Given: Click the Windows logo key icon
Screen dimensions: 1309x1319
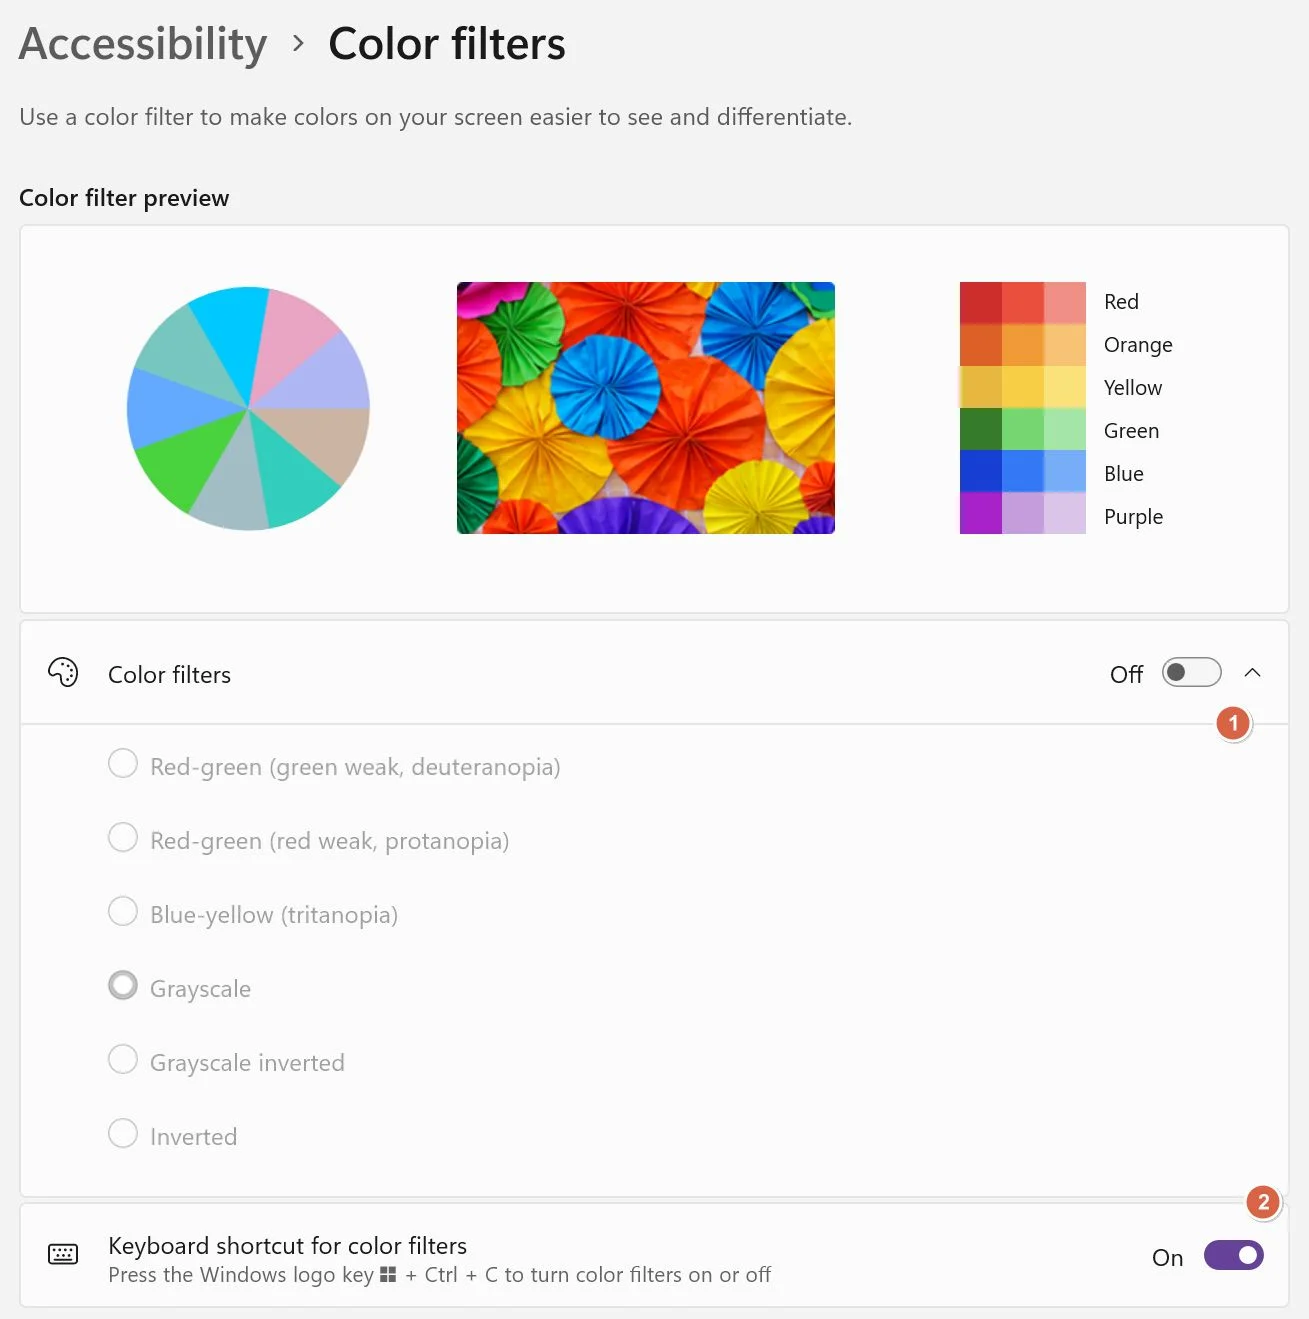Looking at the screenshot, I should pos(388,1275).
